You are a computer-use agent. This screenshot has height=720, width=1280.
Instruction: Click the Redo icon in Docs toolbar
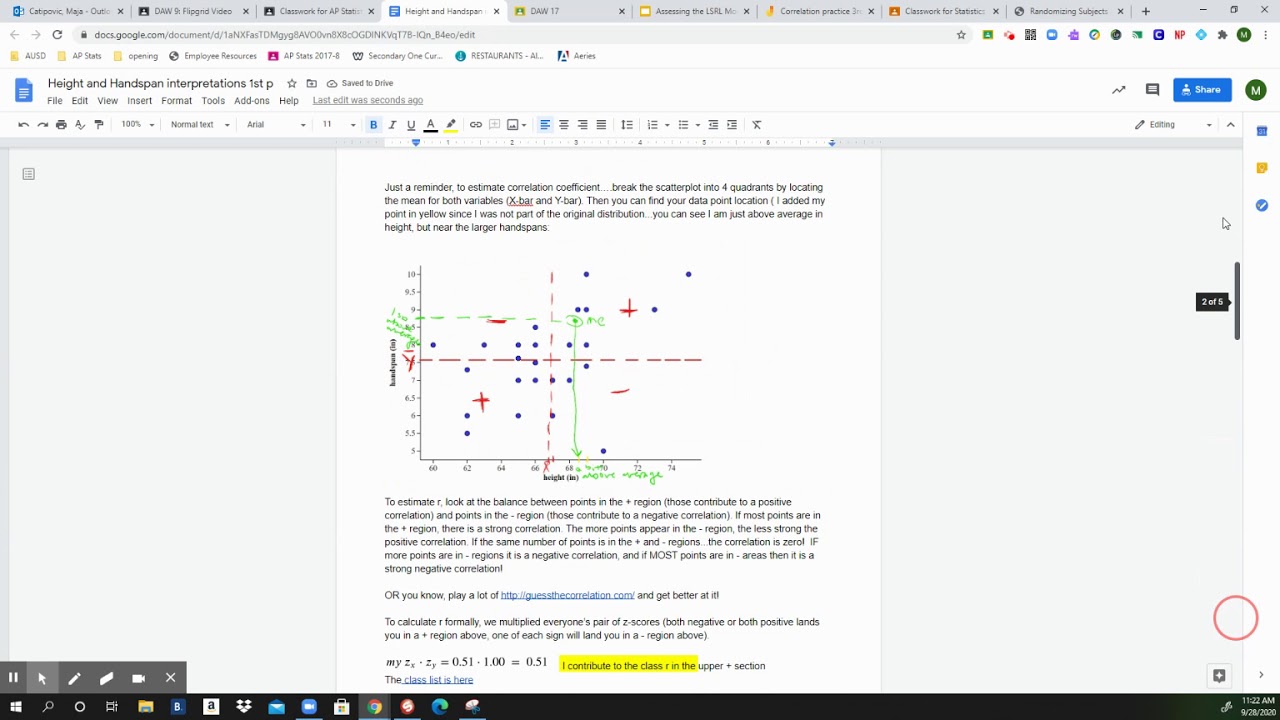coord(42,124)
